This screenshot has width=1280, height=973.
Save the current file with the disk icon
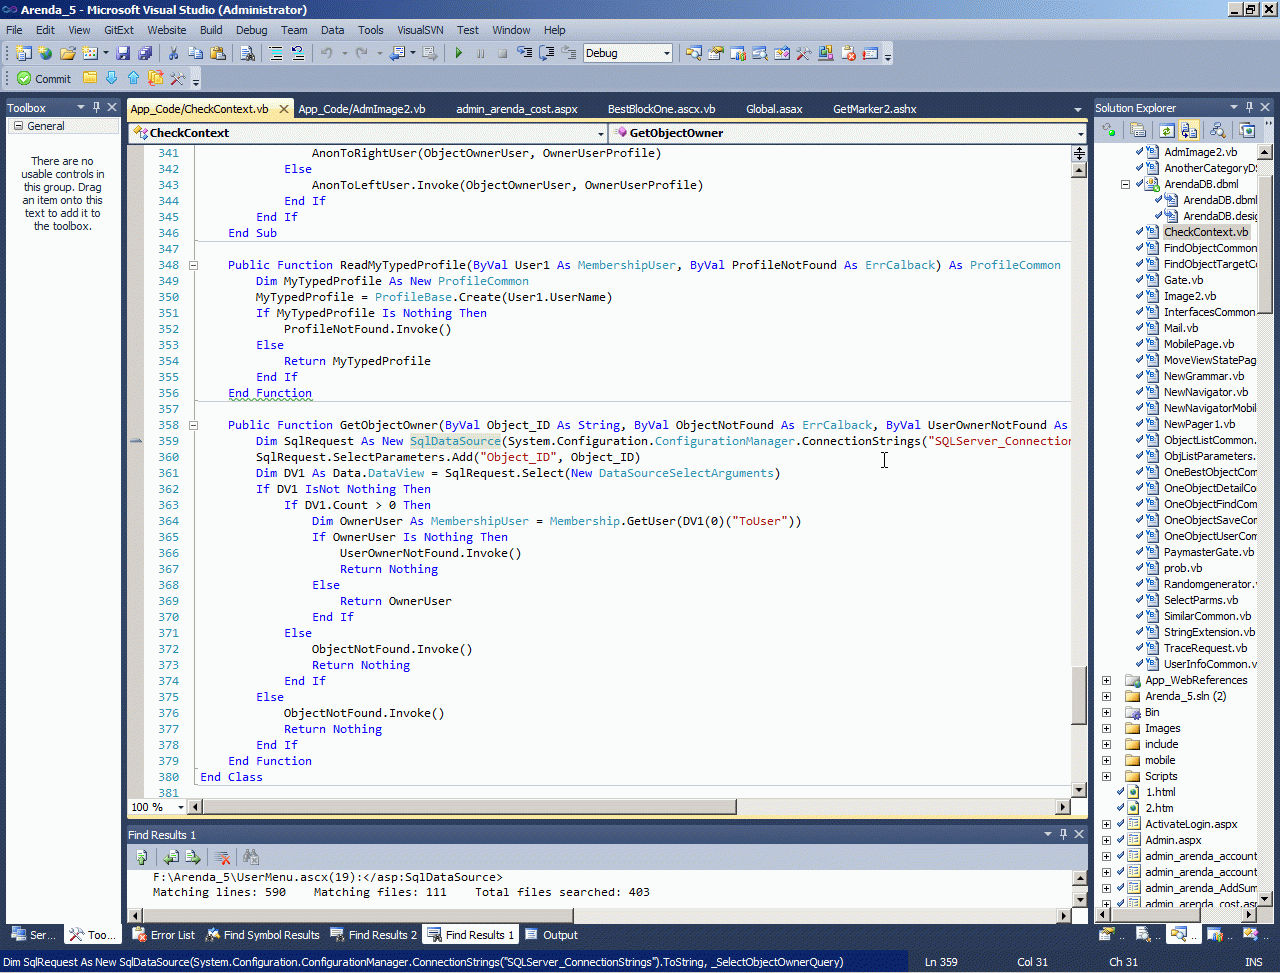pos(123,53)
